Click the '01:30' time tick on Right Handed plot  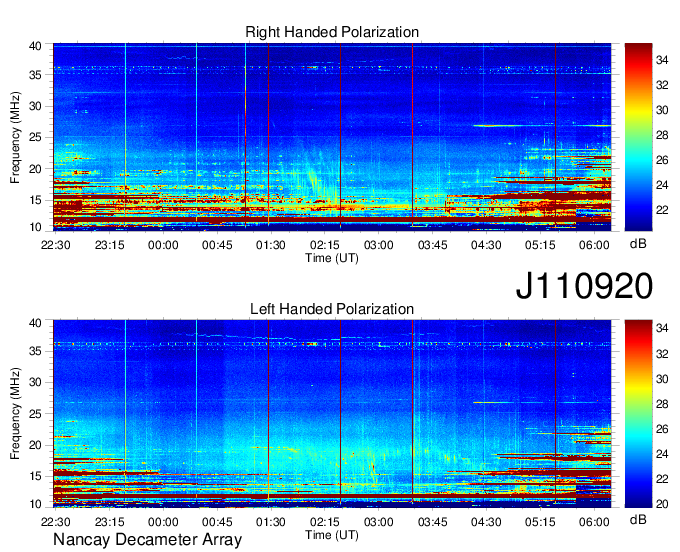click(271, 245)
